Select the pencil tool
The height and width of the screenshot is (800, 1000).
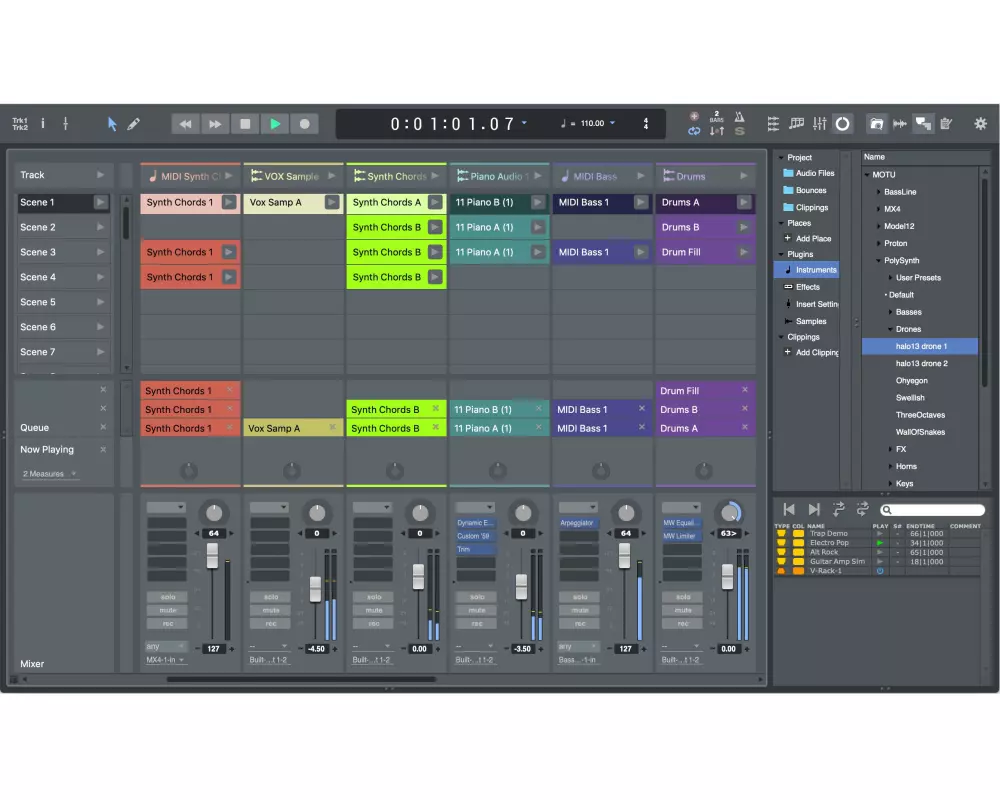coord(134,124)
